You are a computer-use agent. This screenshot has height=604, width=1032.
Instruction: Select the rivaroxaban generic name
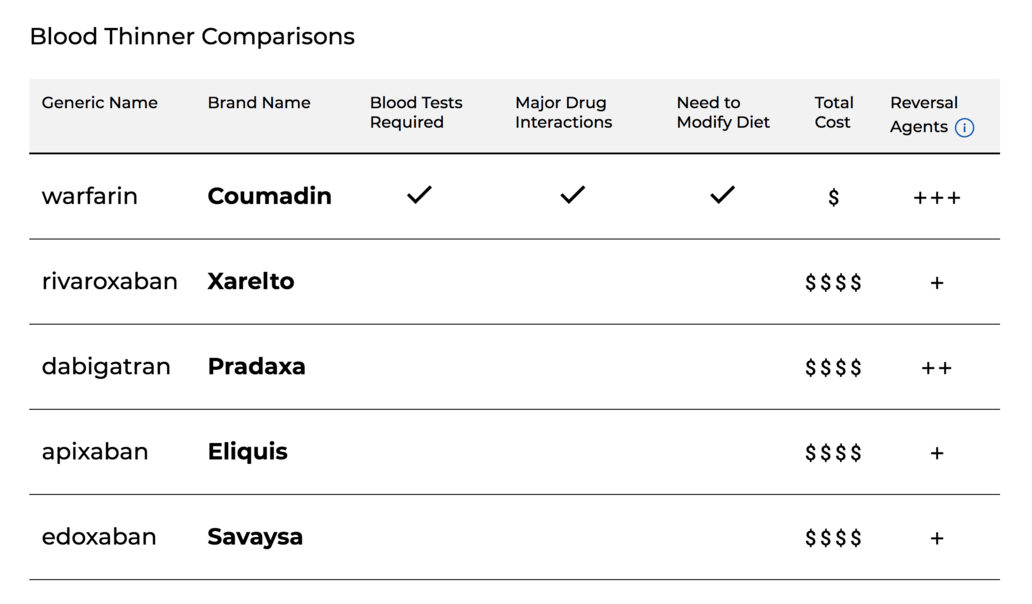109,281
